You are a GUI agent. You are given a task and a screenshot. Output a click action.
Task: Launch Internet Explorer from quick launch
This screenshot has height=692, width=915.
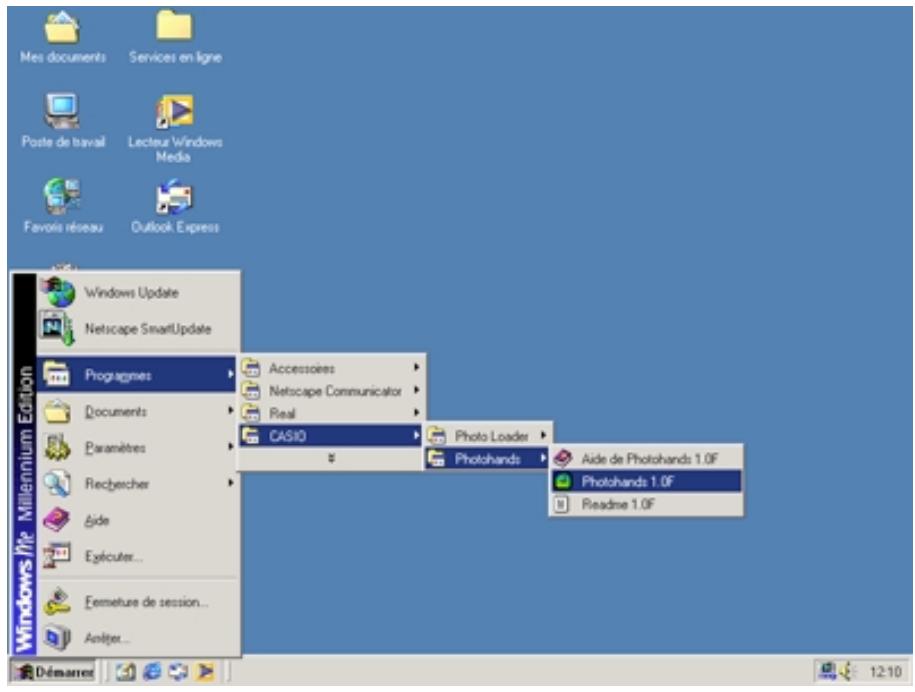152,672
